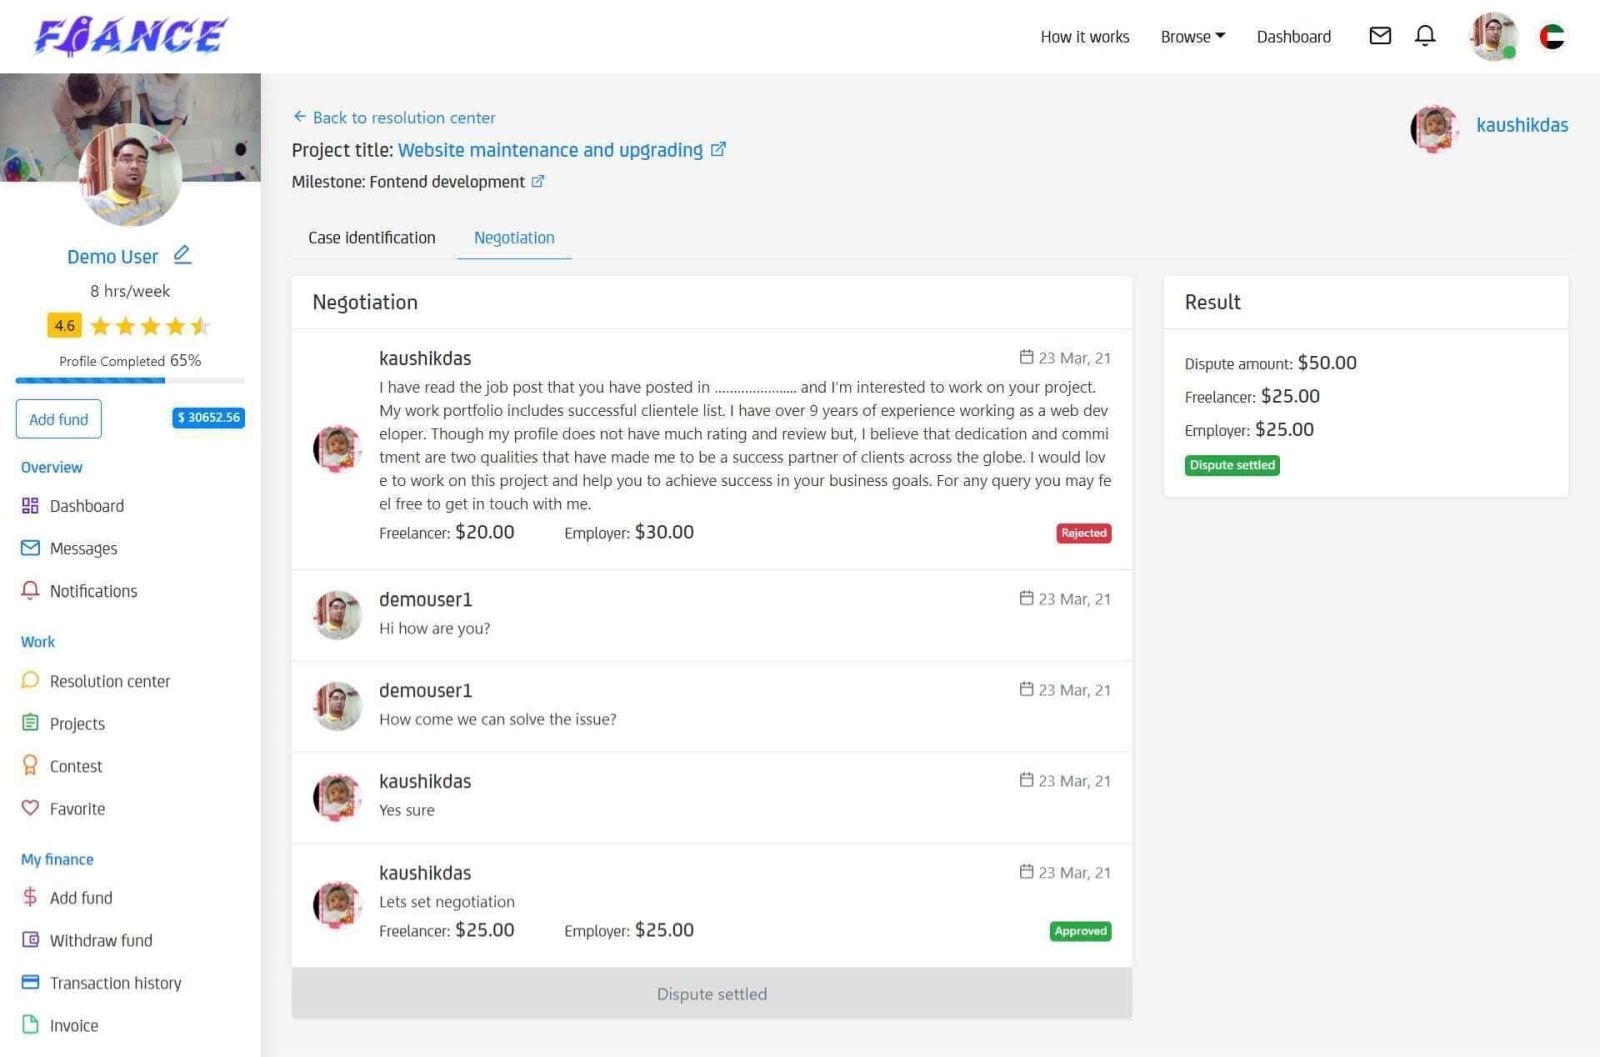The width and height of the screenshot is (1600, 1057).
Task: Select the UAE flag language icon
Action: point(1552,37)
